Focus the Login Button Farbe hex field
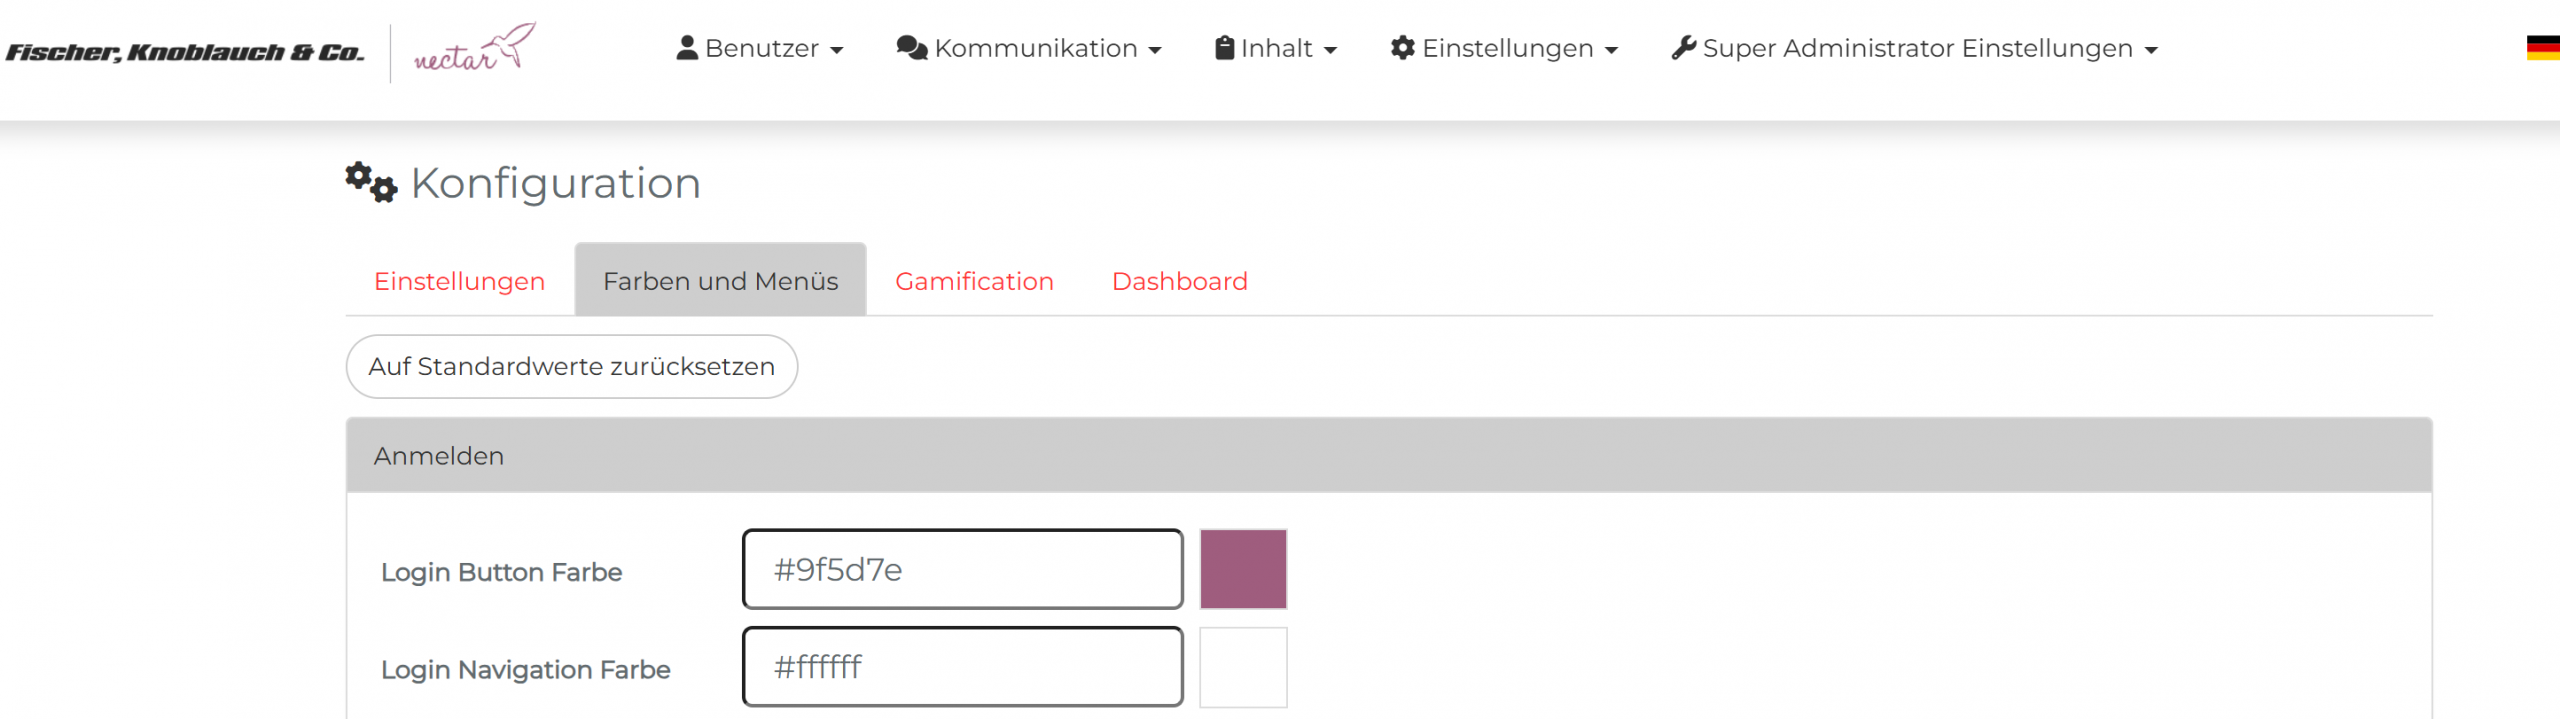The height and width of the screenshot is (719, 2560). click(x=962, y=569)
